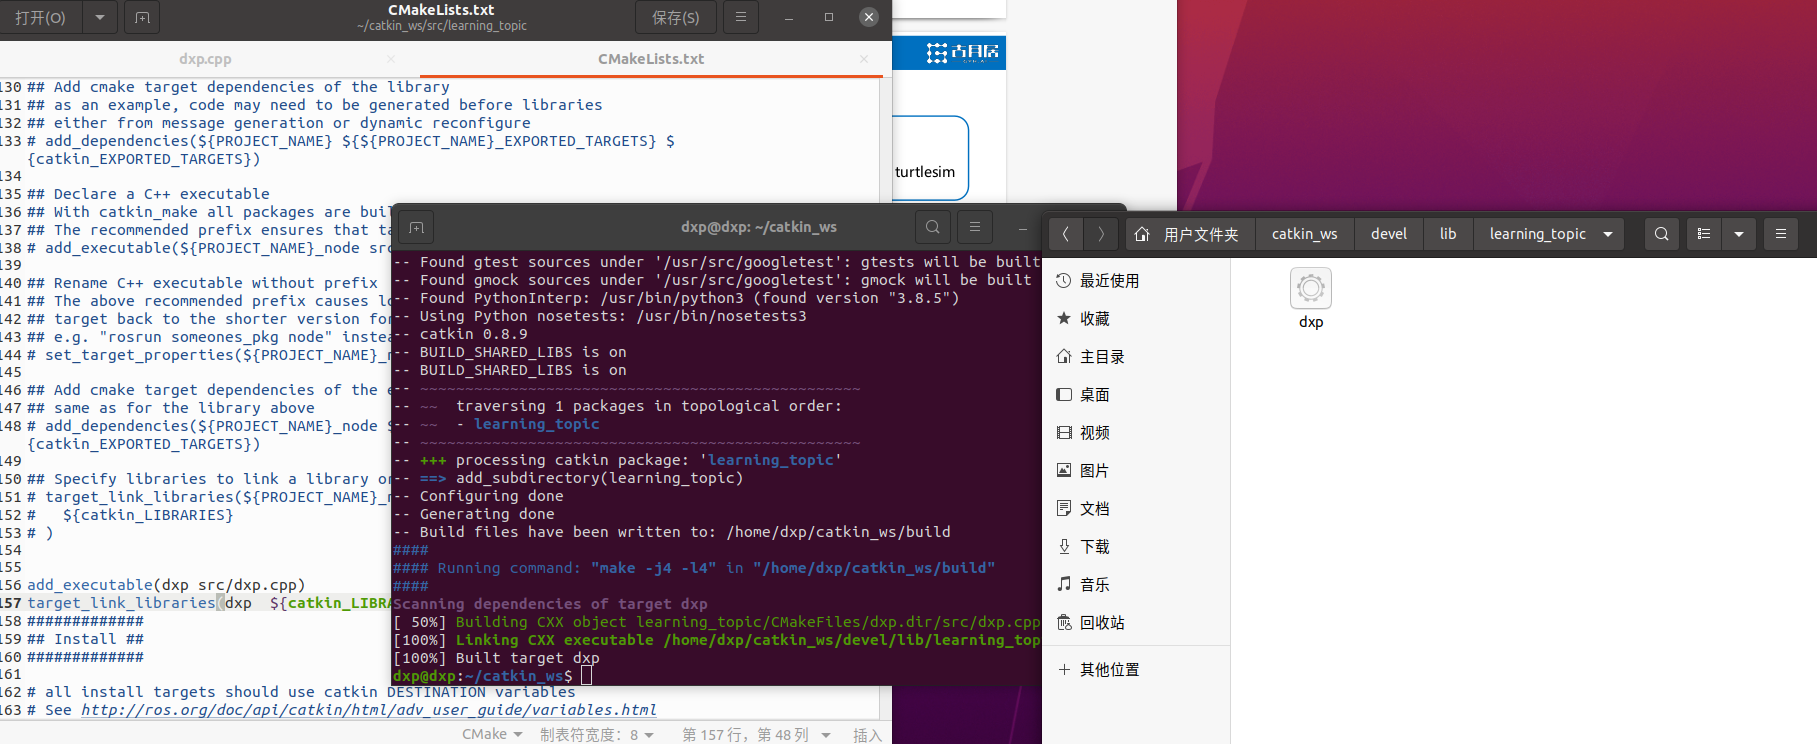Open the file manager view options dropdown

(1739, 234)
